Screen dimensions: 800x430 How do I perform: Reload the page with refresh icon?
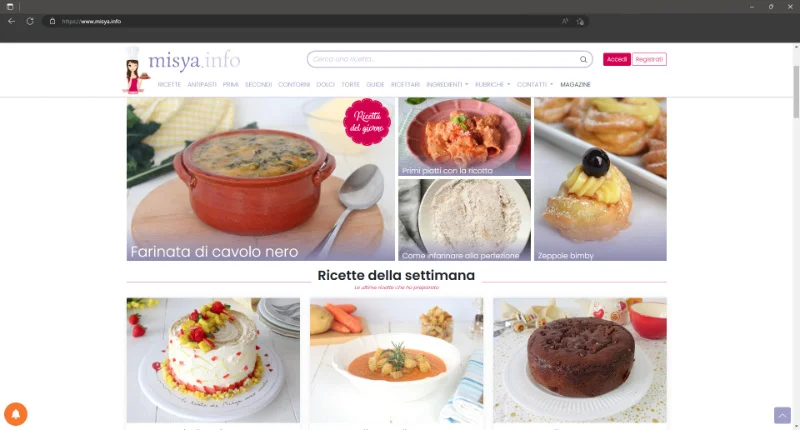click(x=30, y=21)
